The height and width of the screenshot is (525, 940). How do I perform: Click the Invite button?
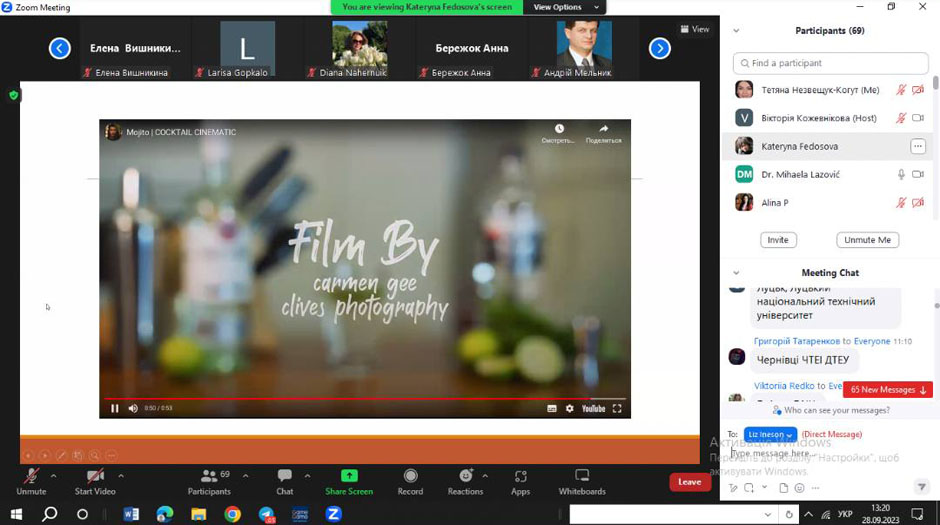pos(778,240)
